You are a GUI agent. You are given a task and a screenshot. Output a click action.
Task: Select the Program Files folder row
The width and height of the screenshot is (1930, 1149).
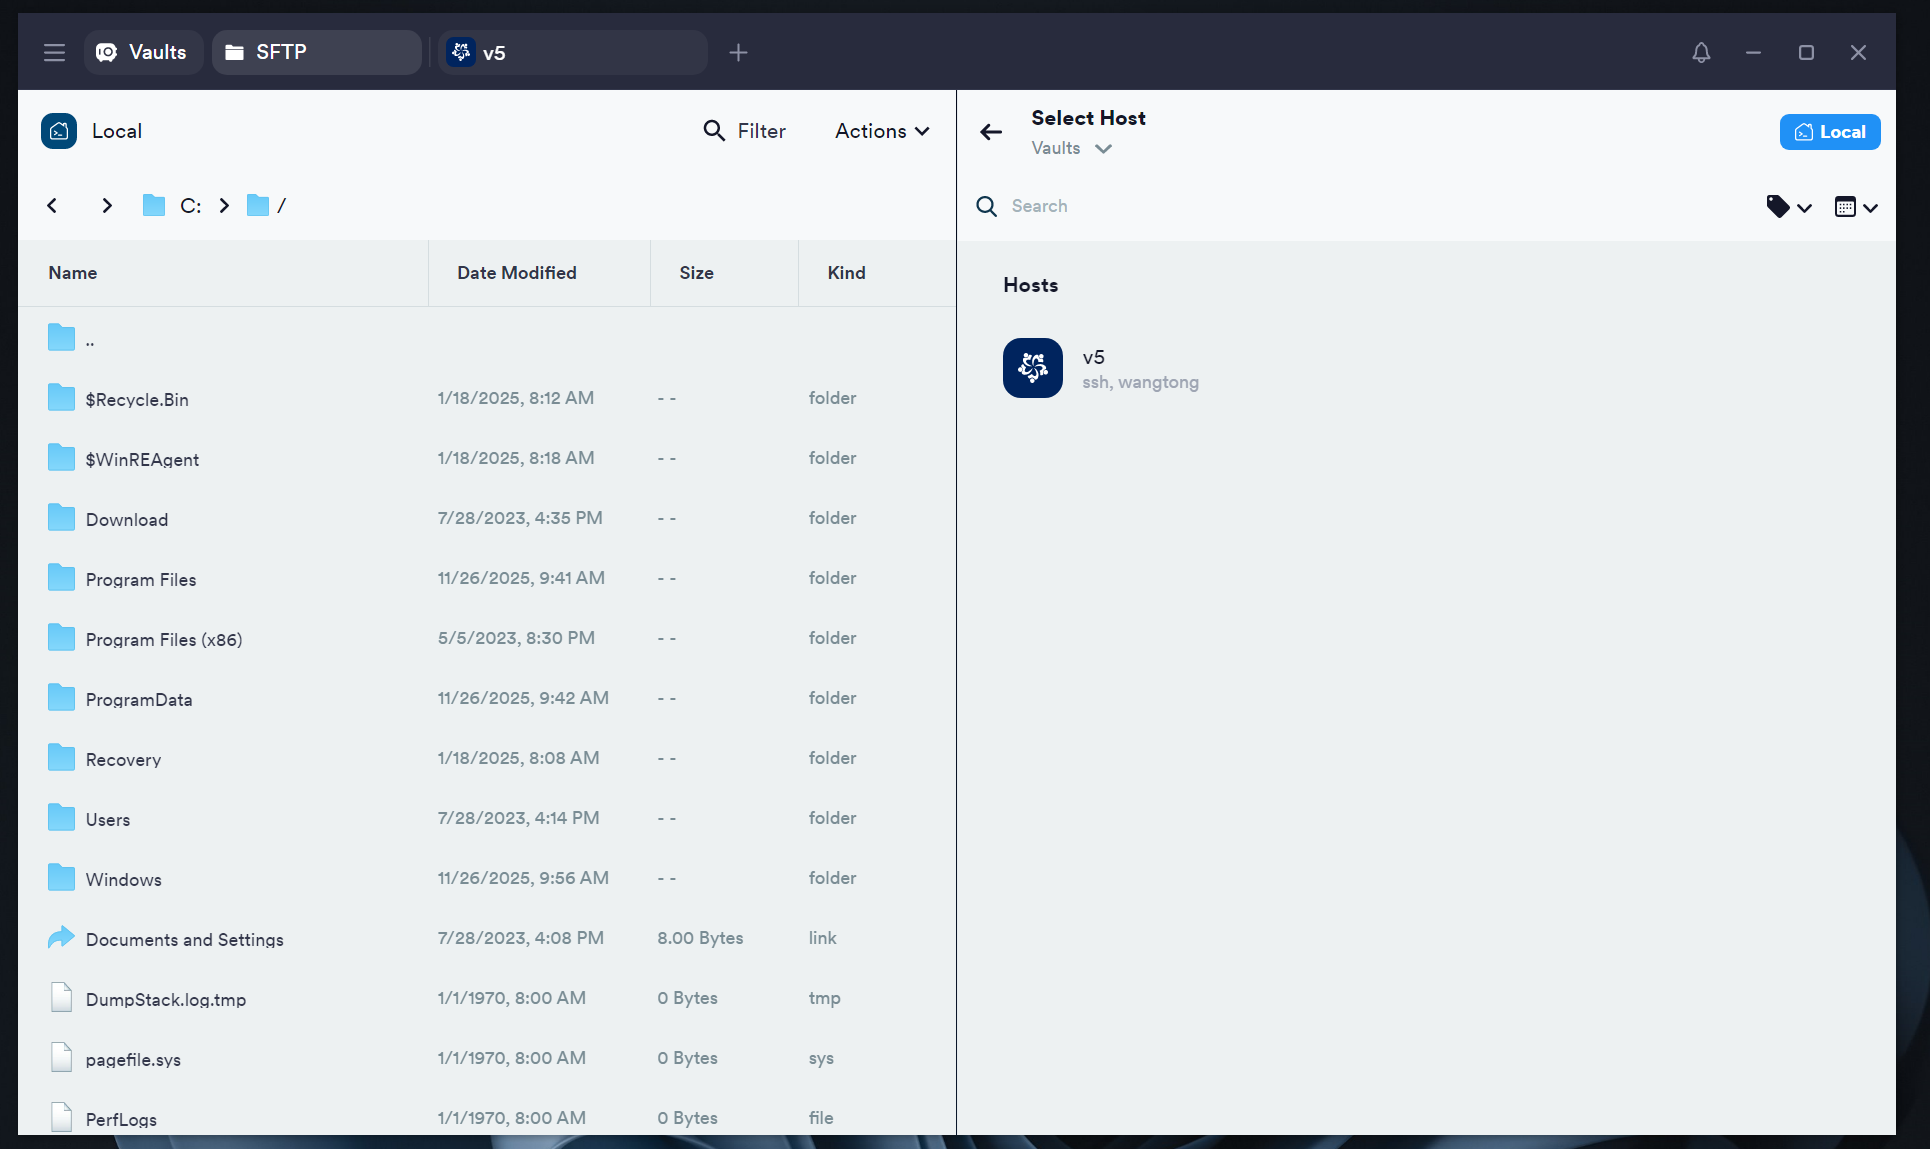coord(487,578)
